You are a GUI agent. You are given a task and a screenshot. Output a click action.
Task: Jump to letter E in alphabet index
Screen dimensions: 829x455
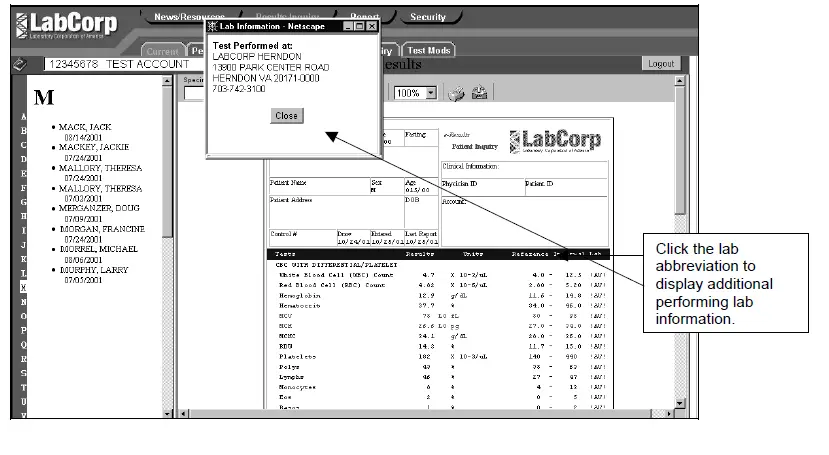(23, 173)
